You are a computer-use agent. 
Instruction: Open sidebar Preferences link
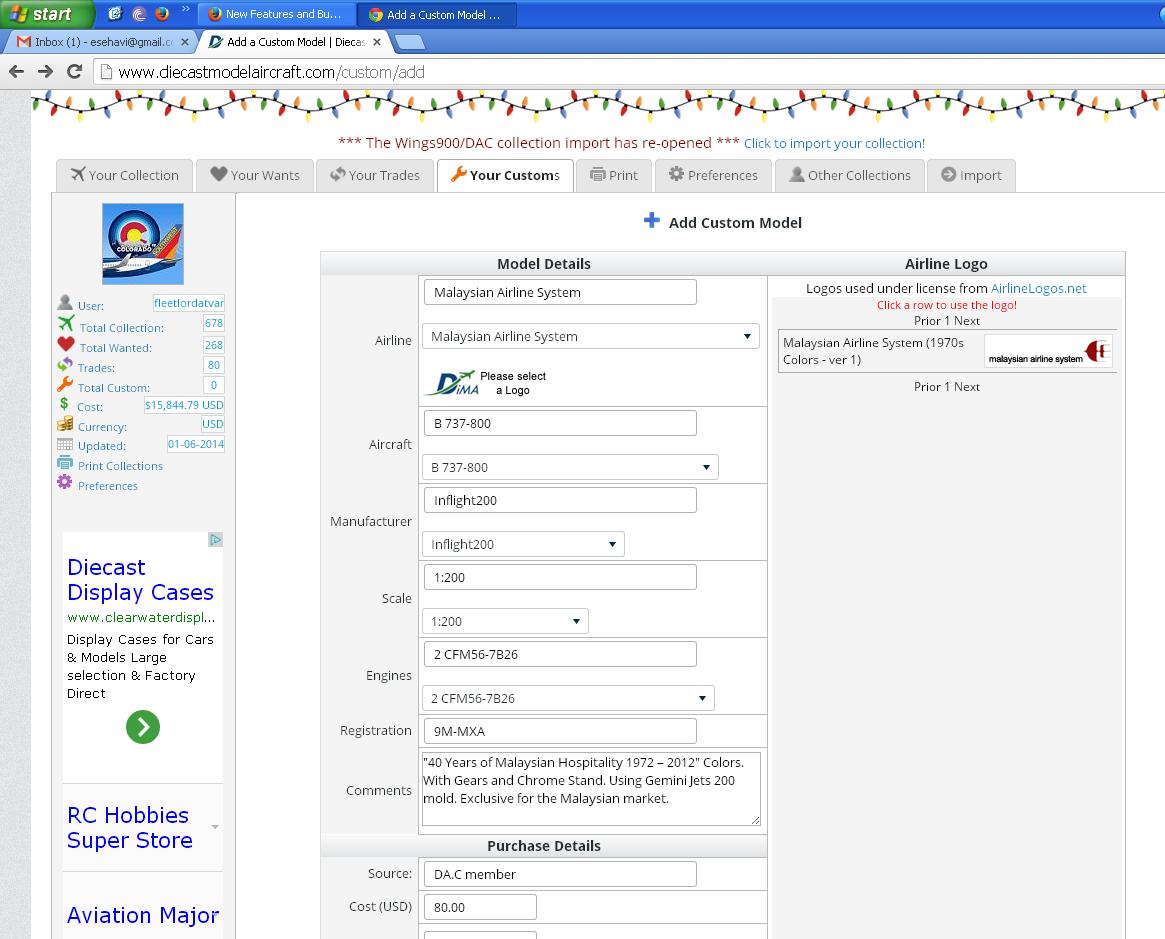[x=108, y=486]
